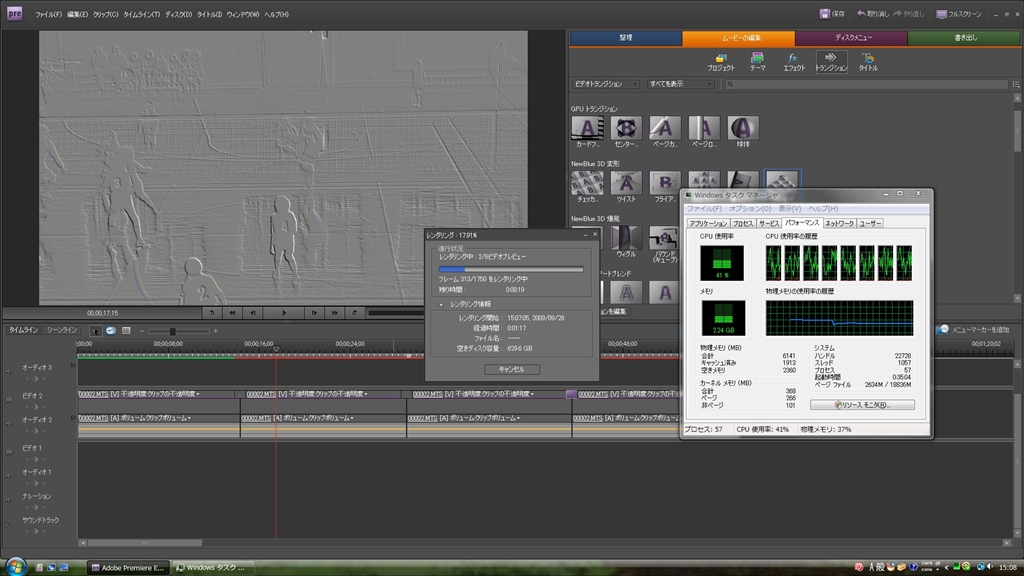The width and height of the screenshot is (1024, 576).
Task: Collapse the レンダリング情報 disclosure triangle
Action: [x=440, y=304]
